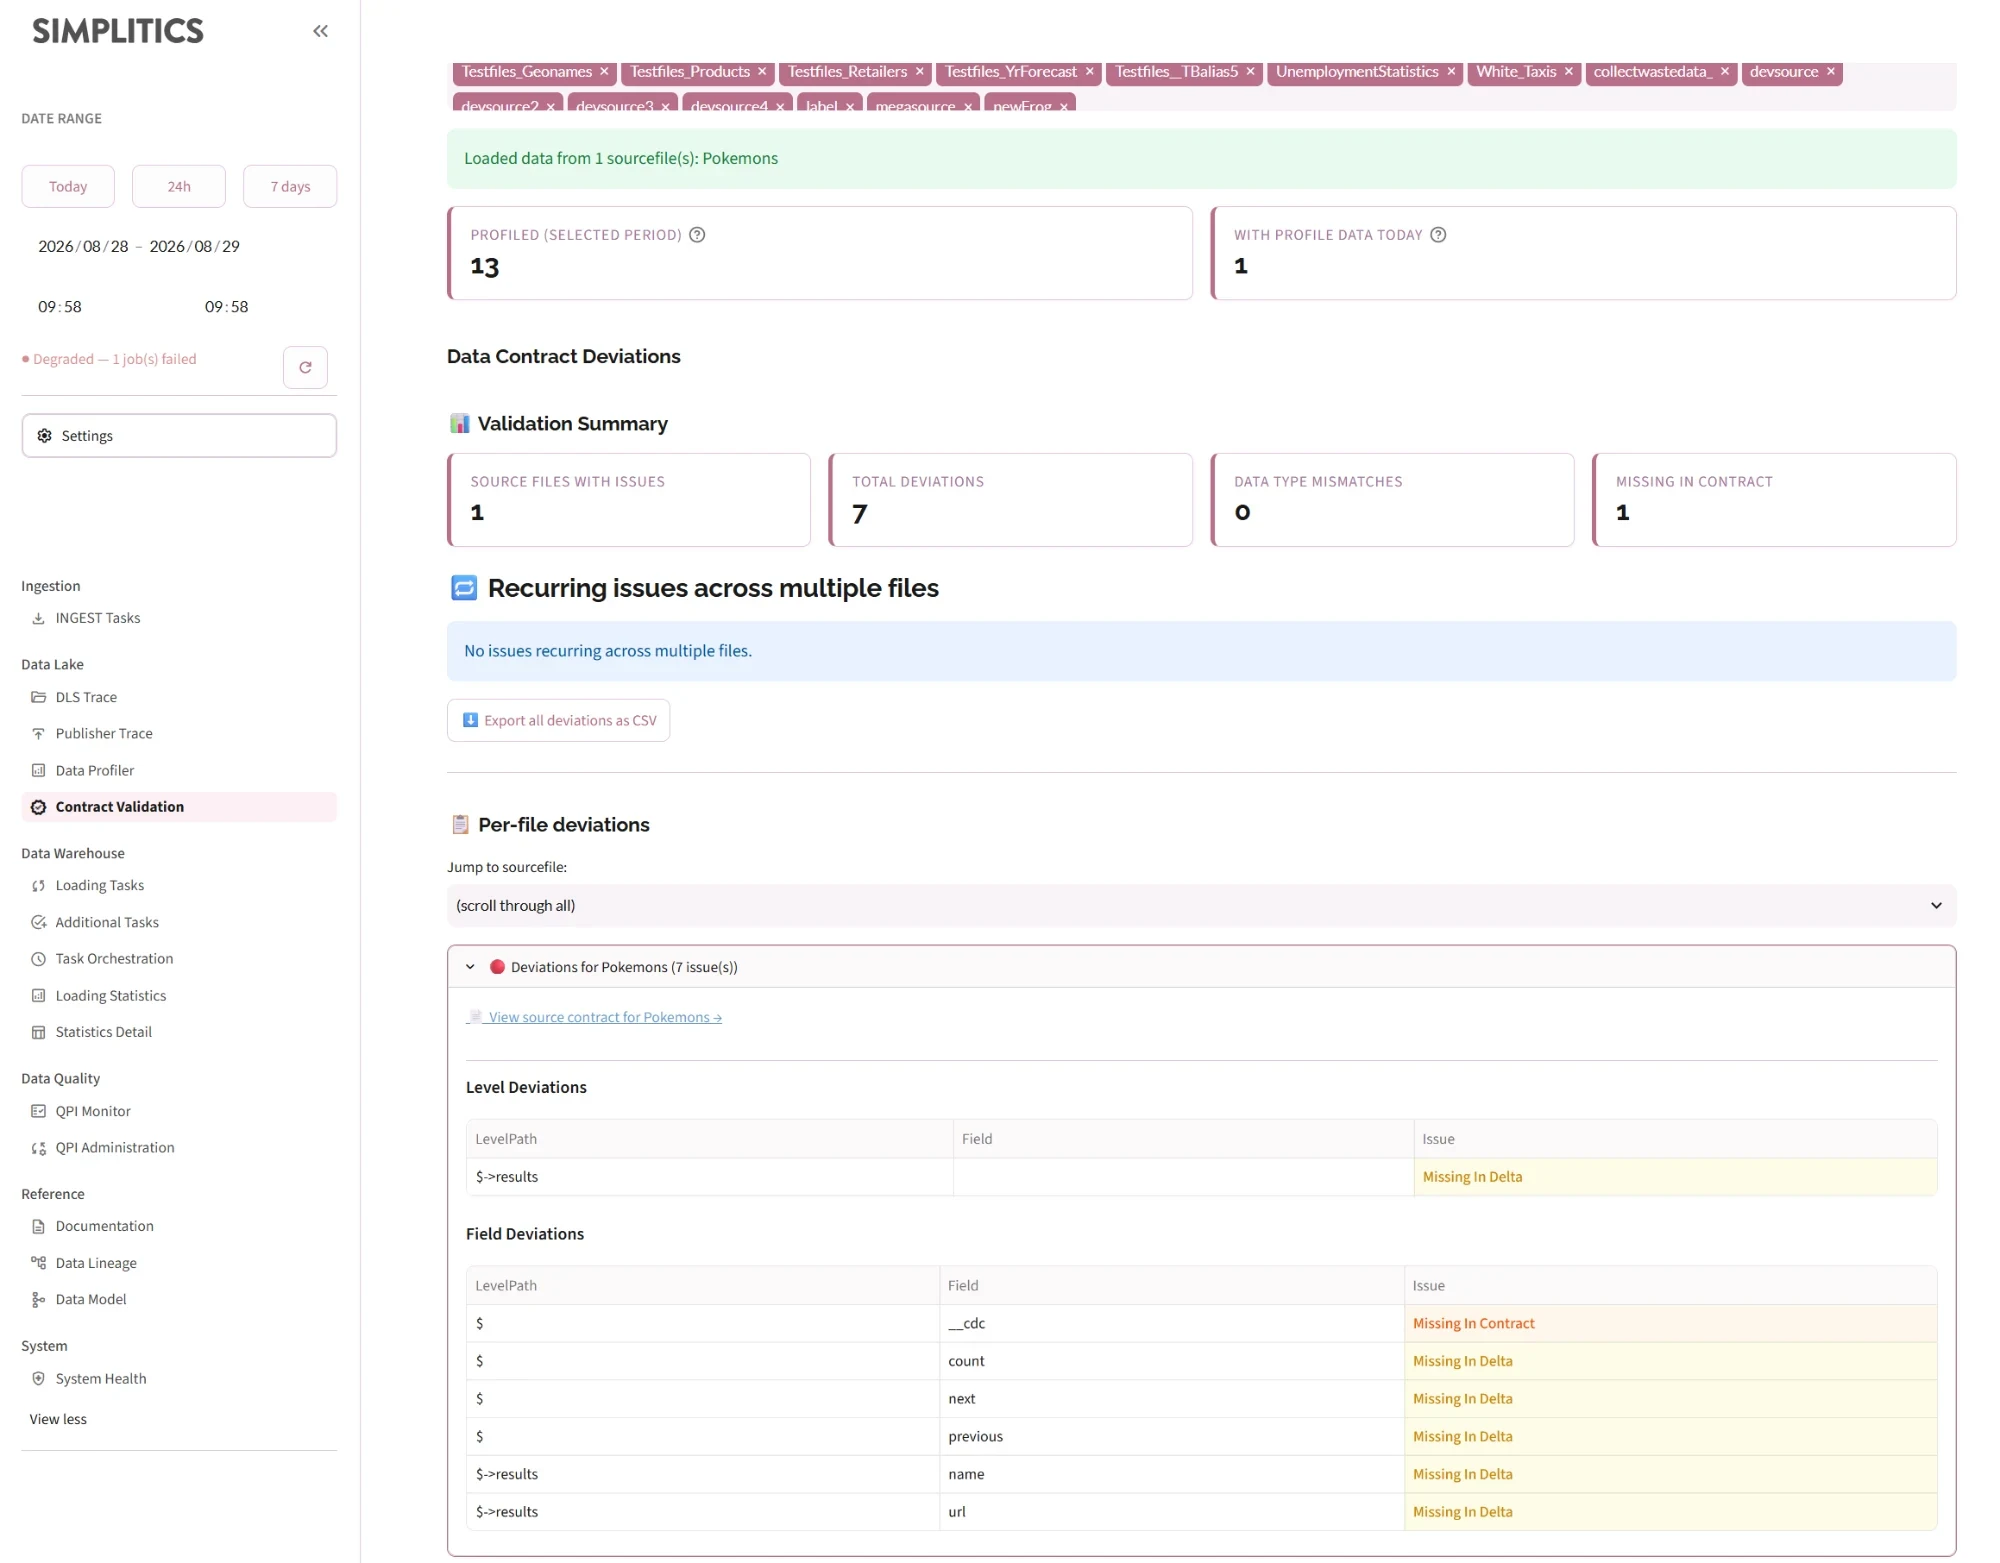Click the 'previous' field cell
The width and height of the screenshot is (2000, 1563).
tap(1171, 1436)
